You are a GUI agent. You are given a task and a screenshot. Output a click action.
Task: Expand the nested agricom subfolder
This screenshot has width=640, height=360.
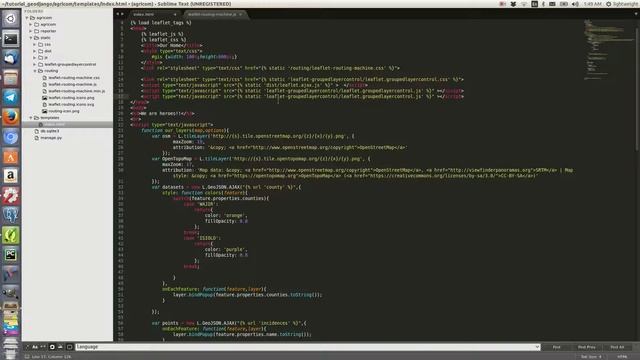(x=31, y=24)
